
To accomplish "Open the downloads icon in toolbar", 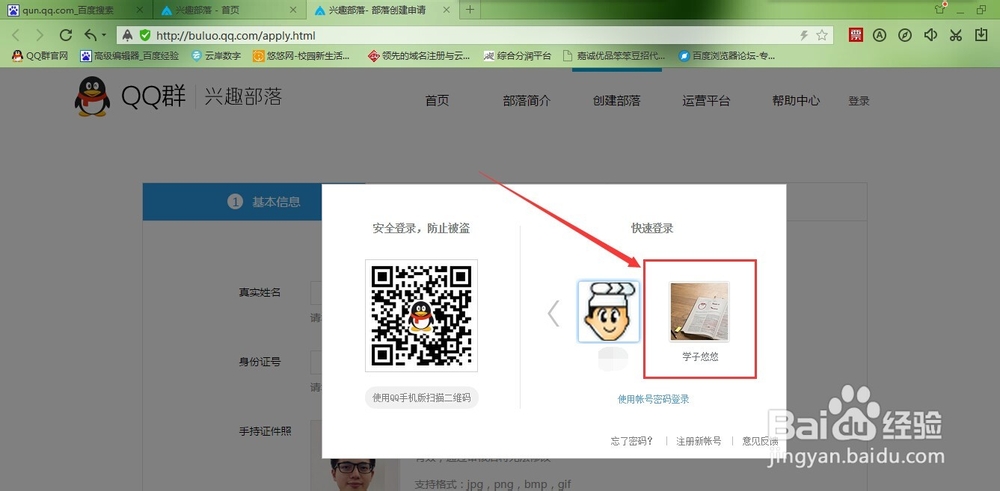I will click(981, 35).
